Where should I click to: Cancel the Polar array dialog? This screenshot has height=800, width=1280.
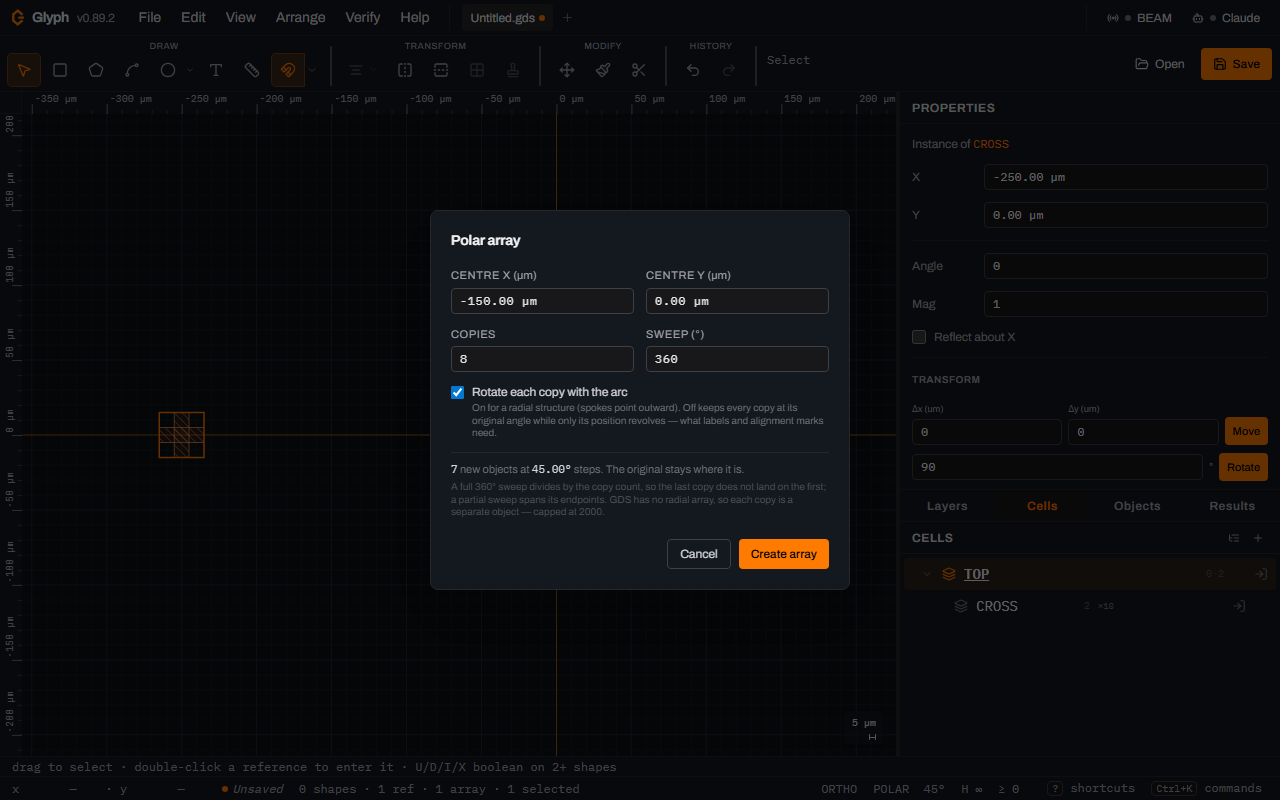699,554
